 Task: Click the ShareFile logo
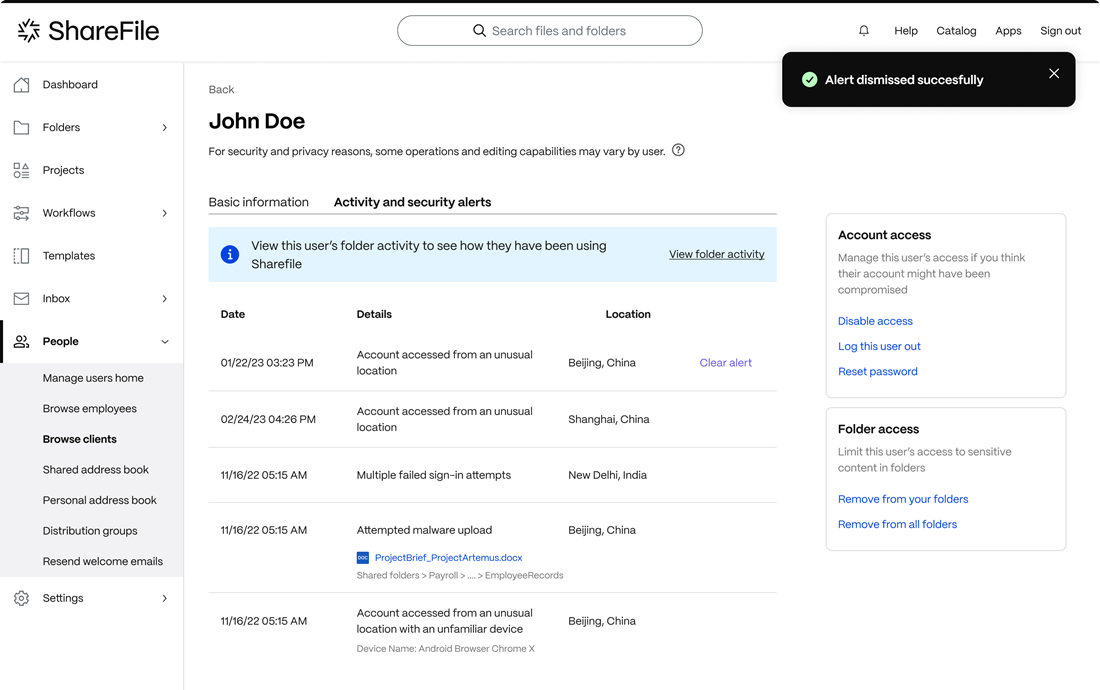click(x=88, y=31)
